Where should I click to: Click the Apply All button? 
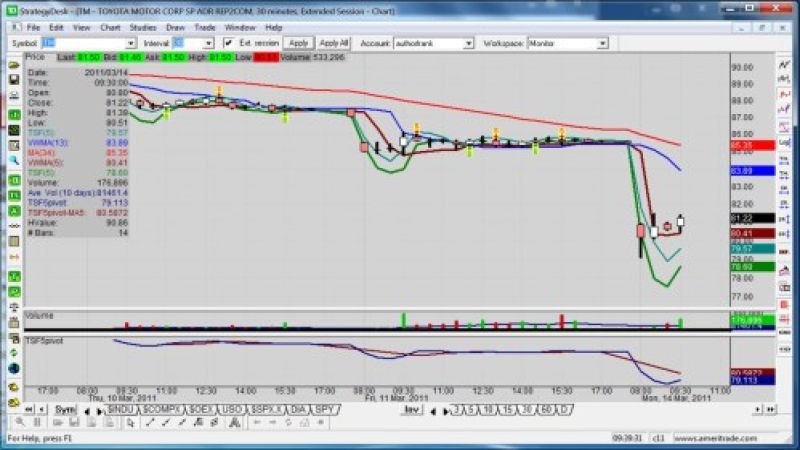[333, 44]
